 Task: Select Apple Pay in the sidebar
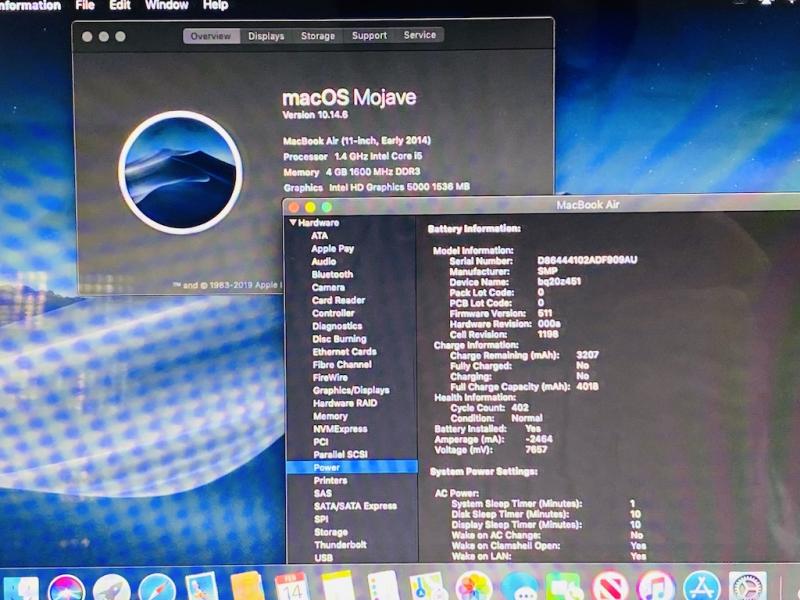tap(332, 248)
